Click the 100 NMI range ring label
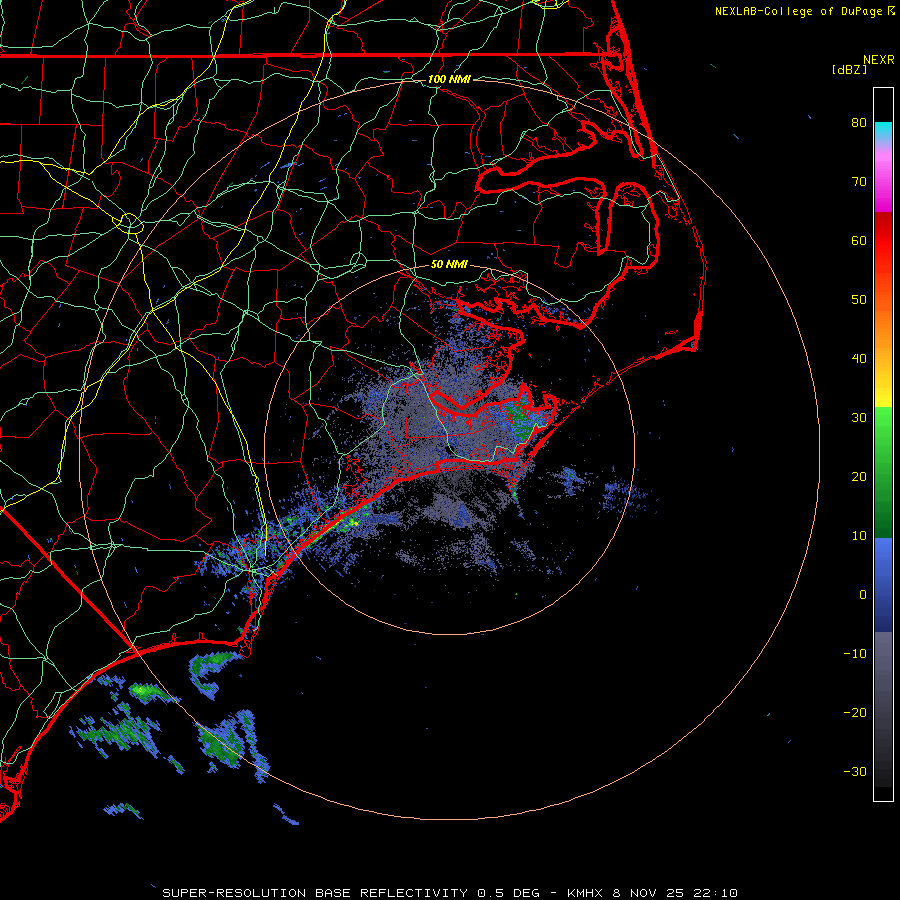Image resolution: width=900 pixels, height=900 pixels. 449,79
